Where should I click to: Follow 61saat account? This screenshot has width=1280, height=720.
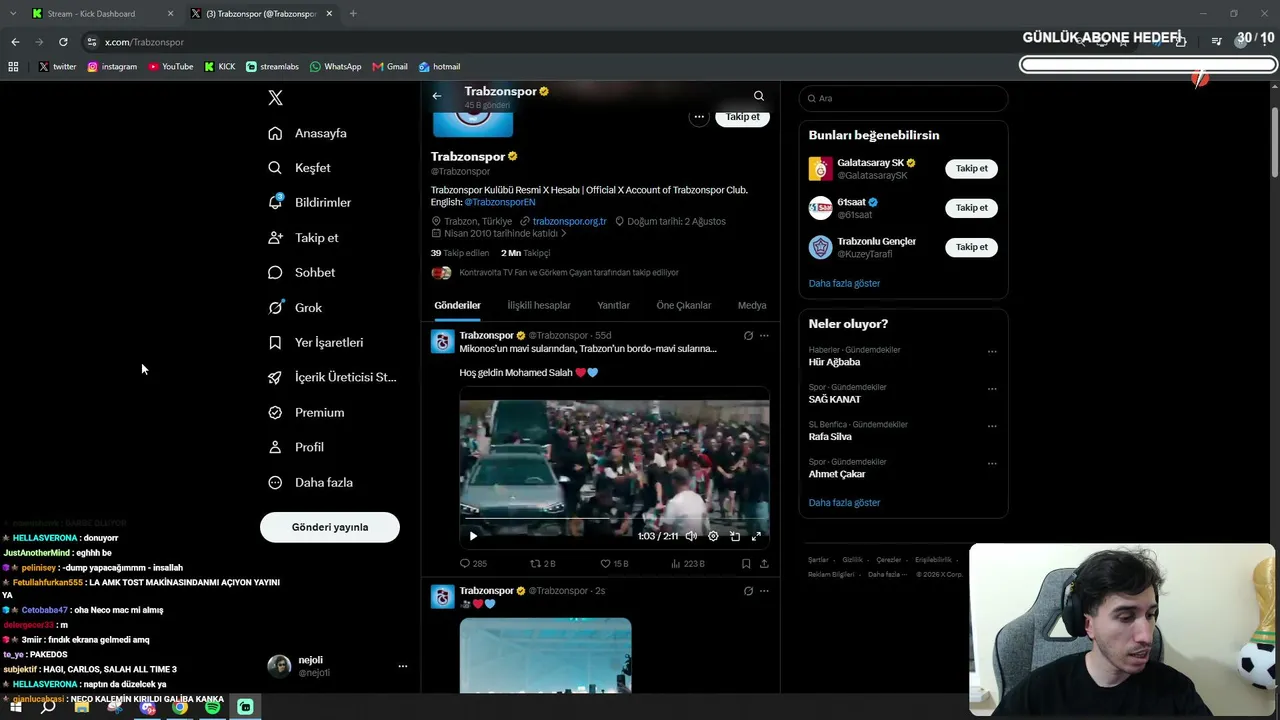coord(971,208)
